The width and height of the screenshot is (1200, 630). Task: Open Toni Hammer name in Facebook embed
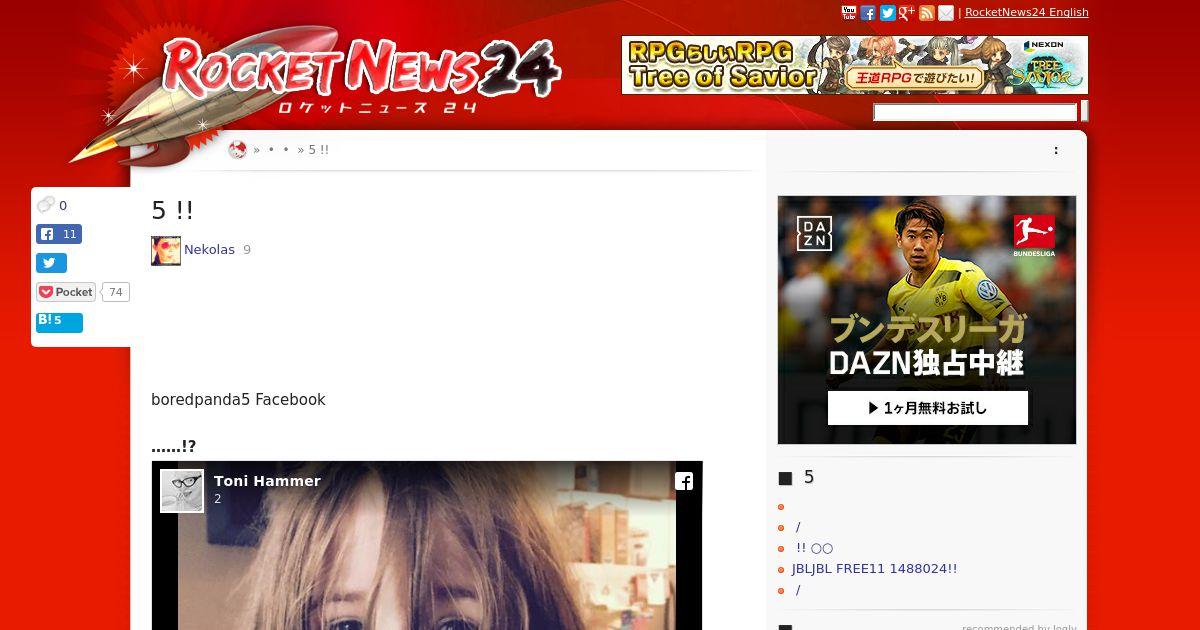pos(267,481)
